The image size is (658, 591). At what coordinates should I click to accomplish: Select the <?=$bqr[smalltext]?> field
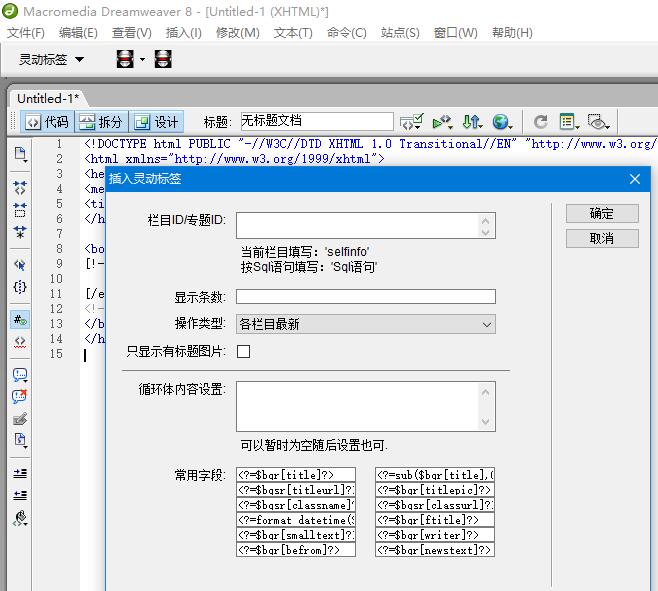click(x=296, y=535)
